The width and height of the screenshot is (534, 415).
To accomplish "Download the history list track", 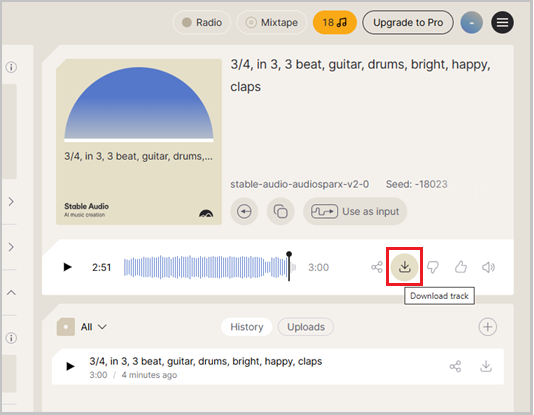I will pyautogui.click(x=486, y=366).
